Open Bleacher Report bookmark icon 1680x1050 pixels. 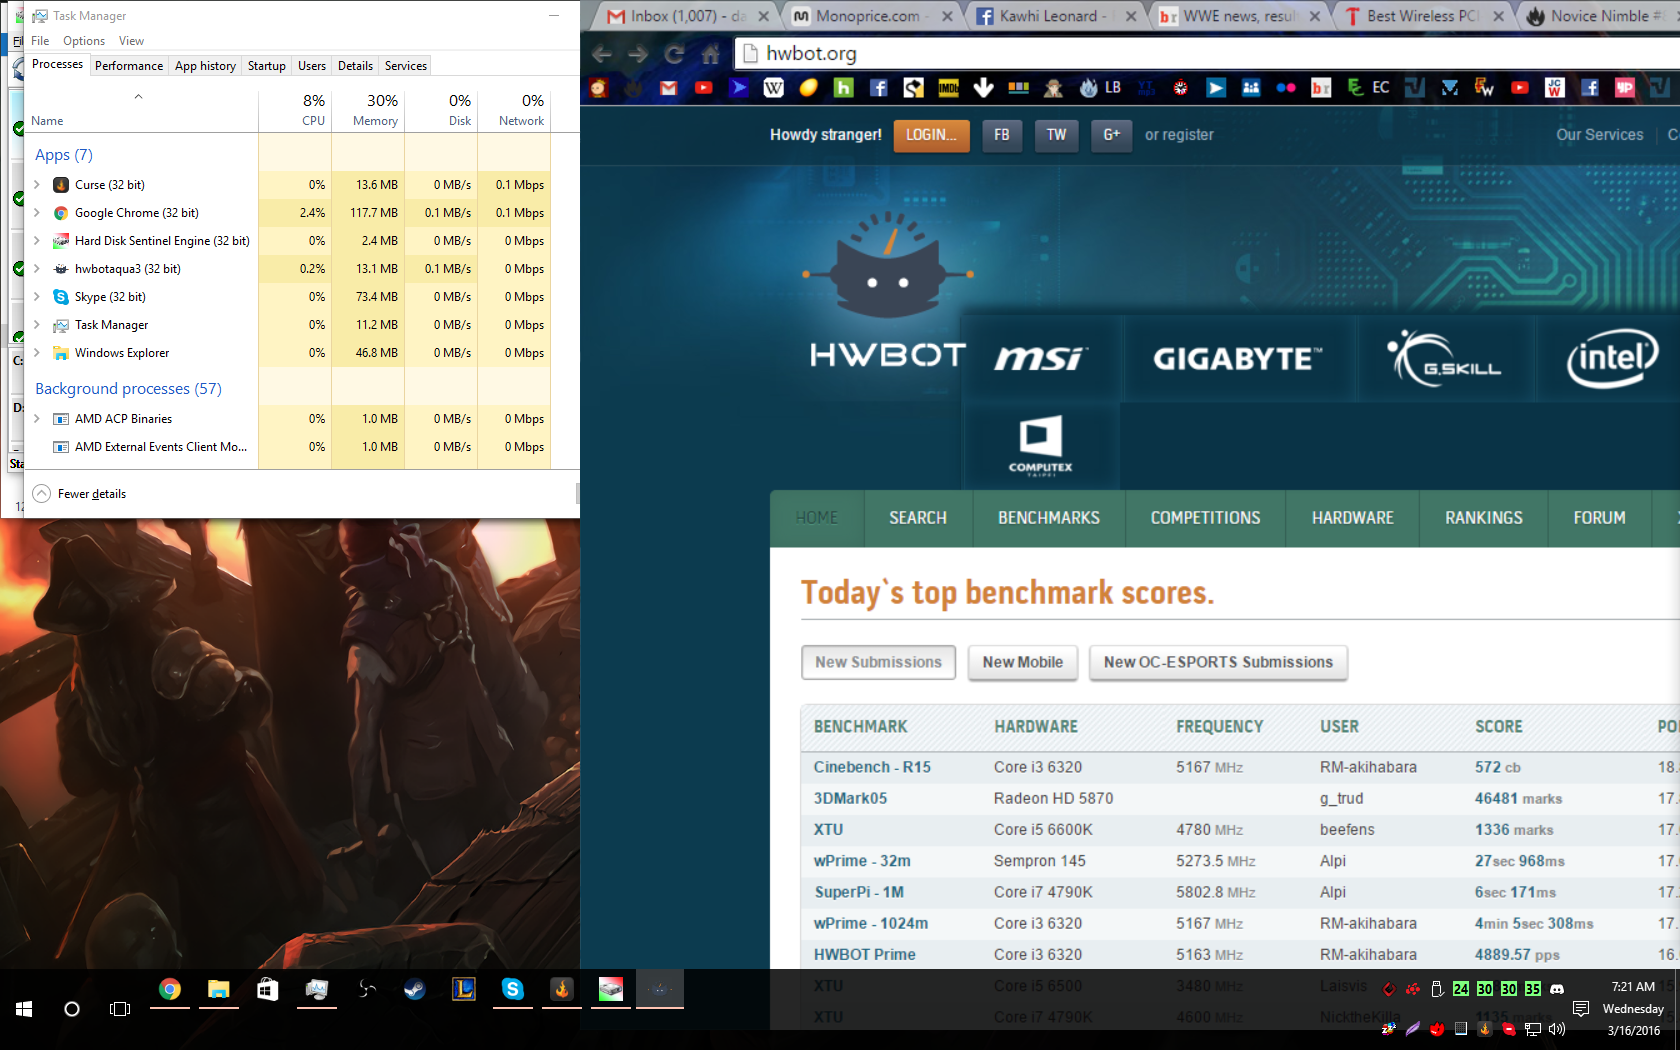pyautogui.click(x=1320, y=88)
